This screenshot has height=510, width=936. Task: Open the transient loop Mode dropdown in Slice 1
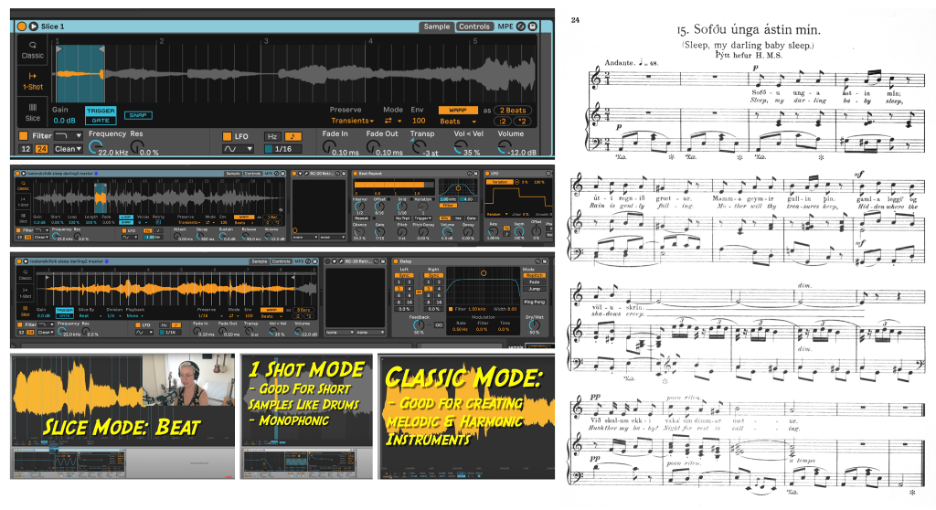point(392,121)
